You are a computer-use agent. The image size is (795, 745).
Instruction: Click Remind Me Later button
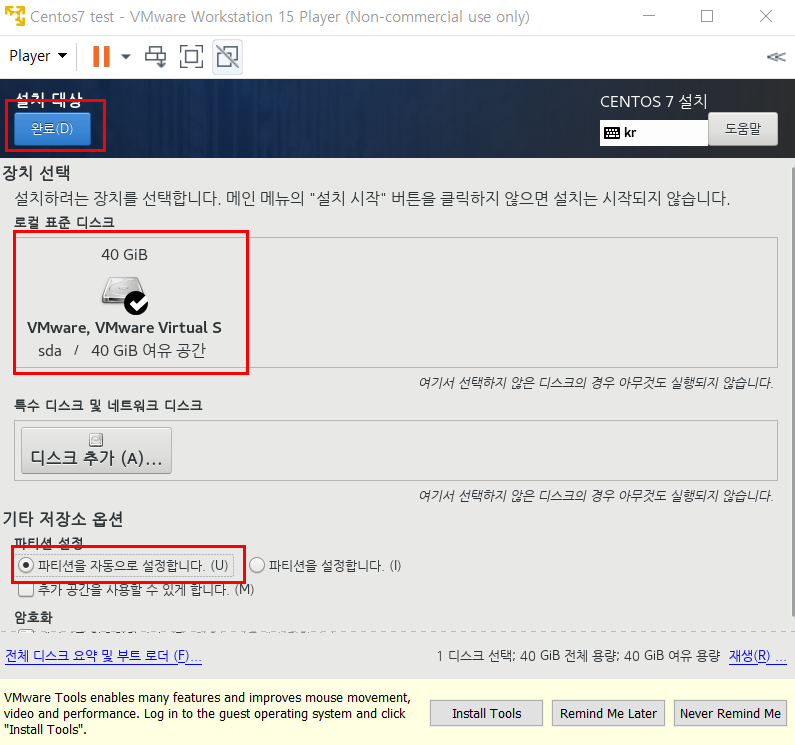pos(608,713)
